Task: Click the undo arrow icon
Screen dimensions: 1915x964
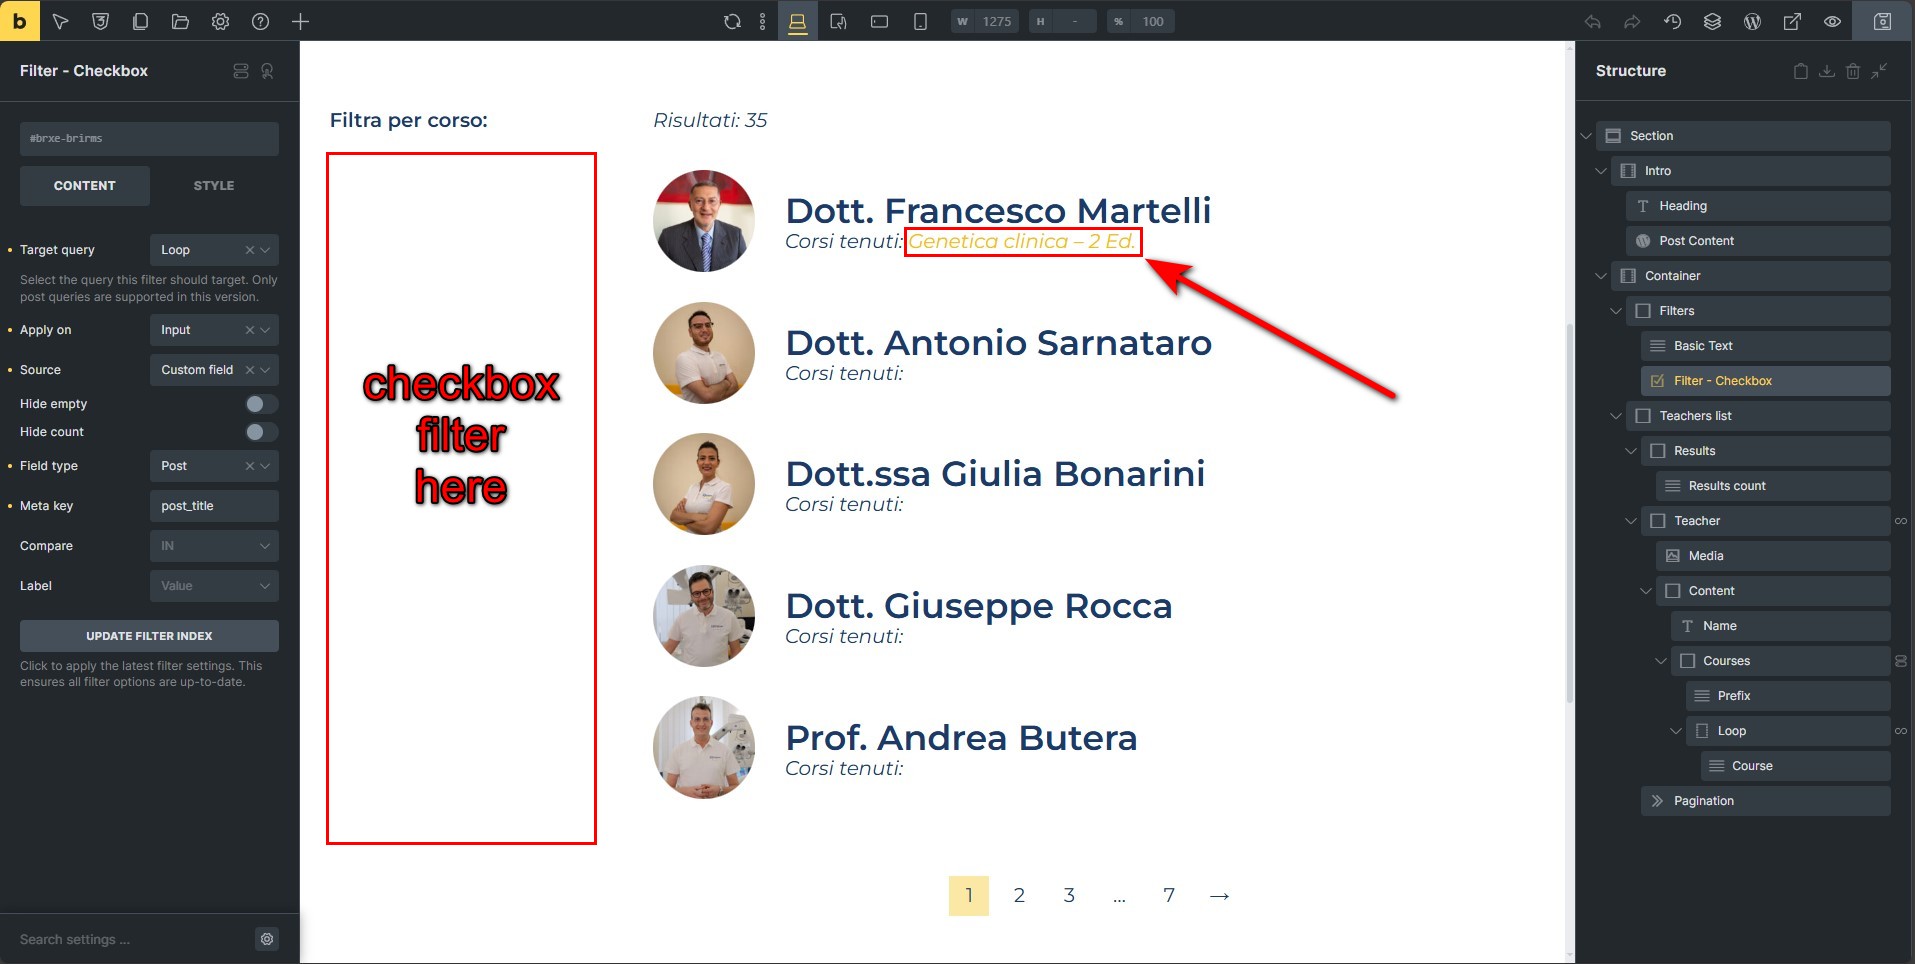Action: click(x=1593, y=21)
